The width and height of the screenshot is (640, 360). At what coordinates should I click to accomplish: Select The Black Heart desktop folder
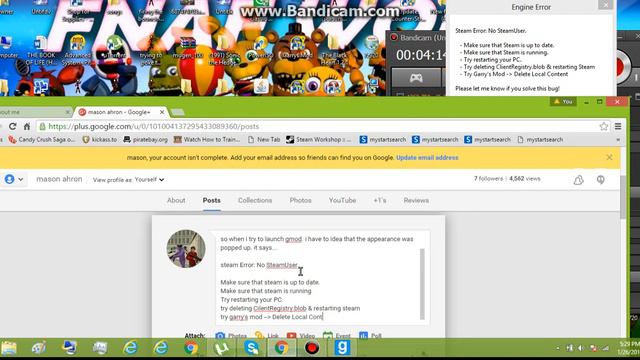(334, 51)
